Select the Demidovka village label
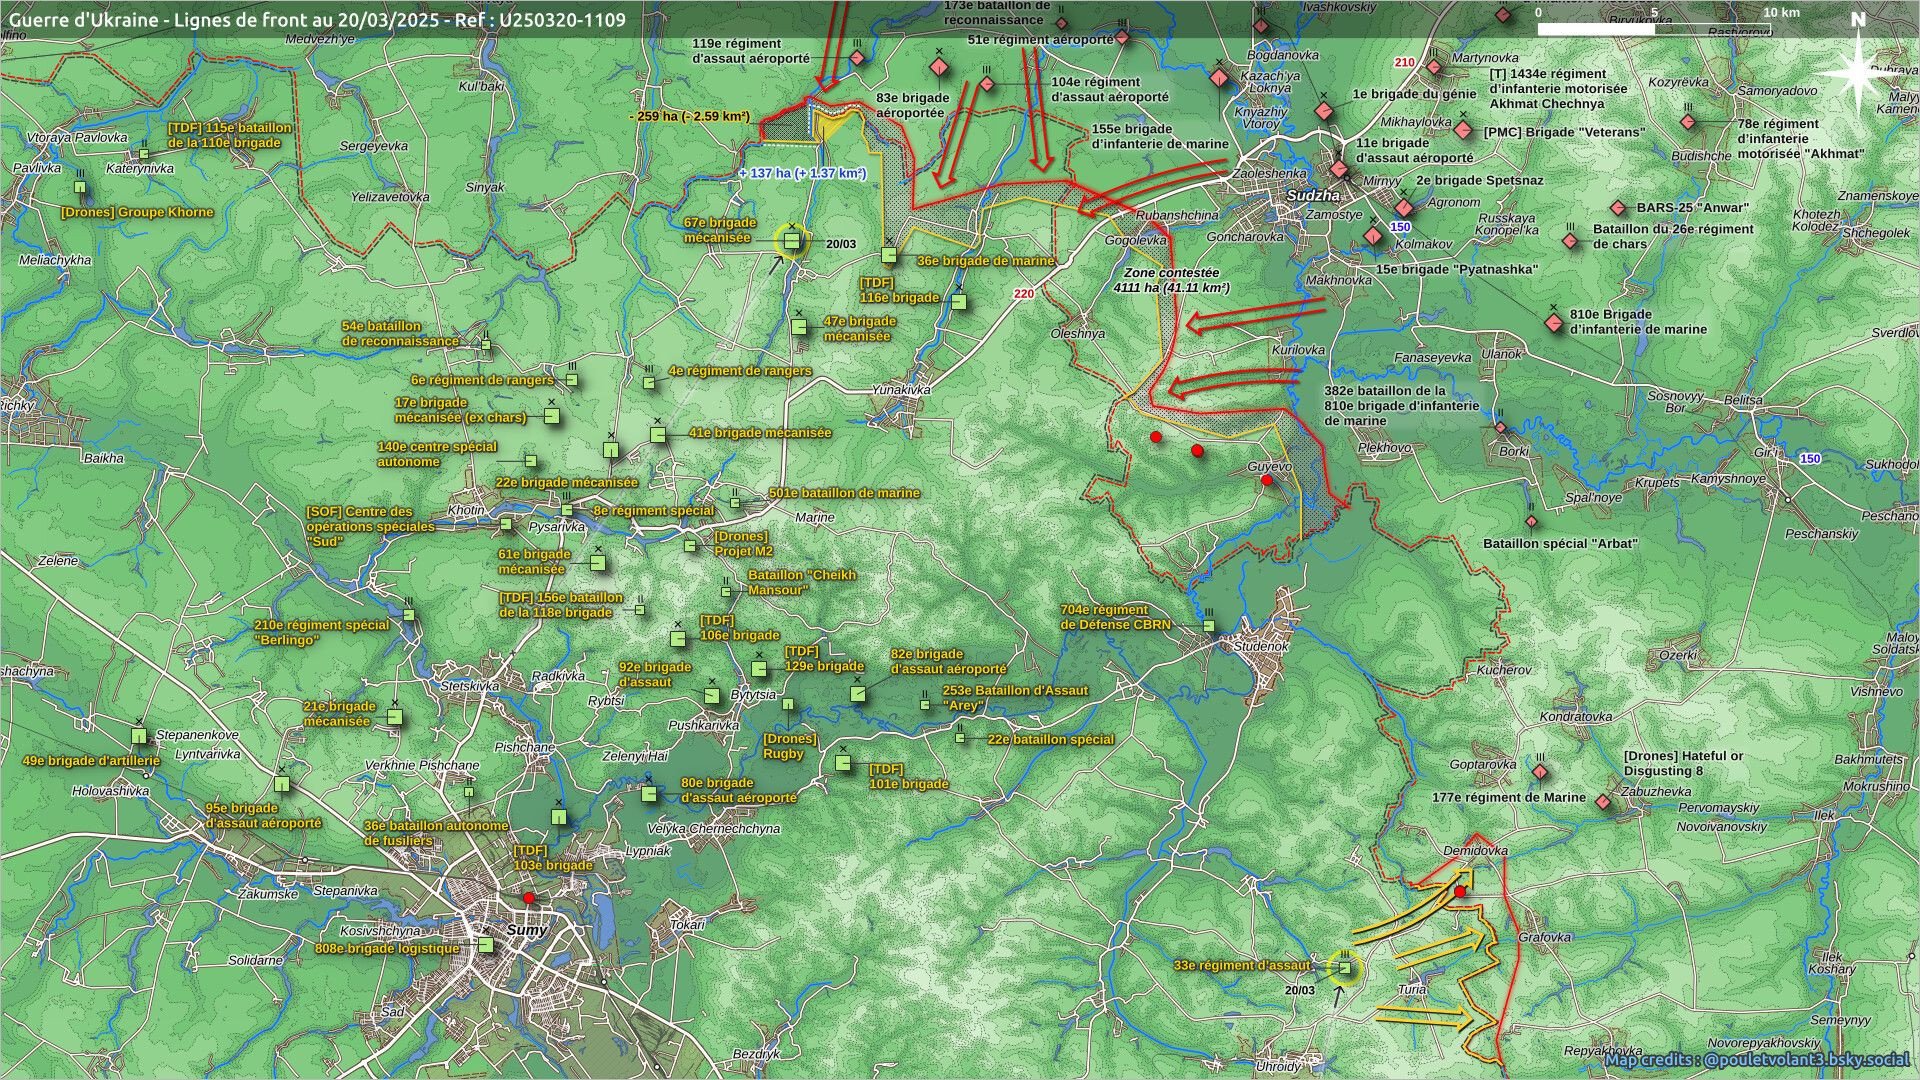This screenshot has height=1080, width=1920. [1475, 851]
